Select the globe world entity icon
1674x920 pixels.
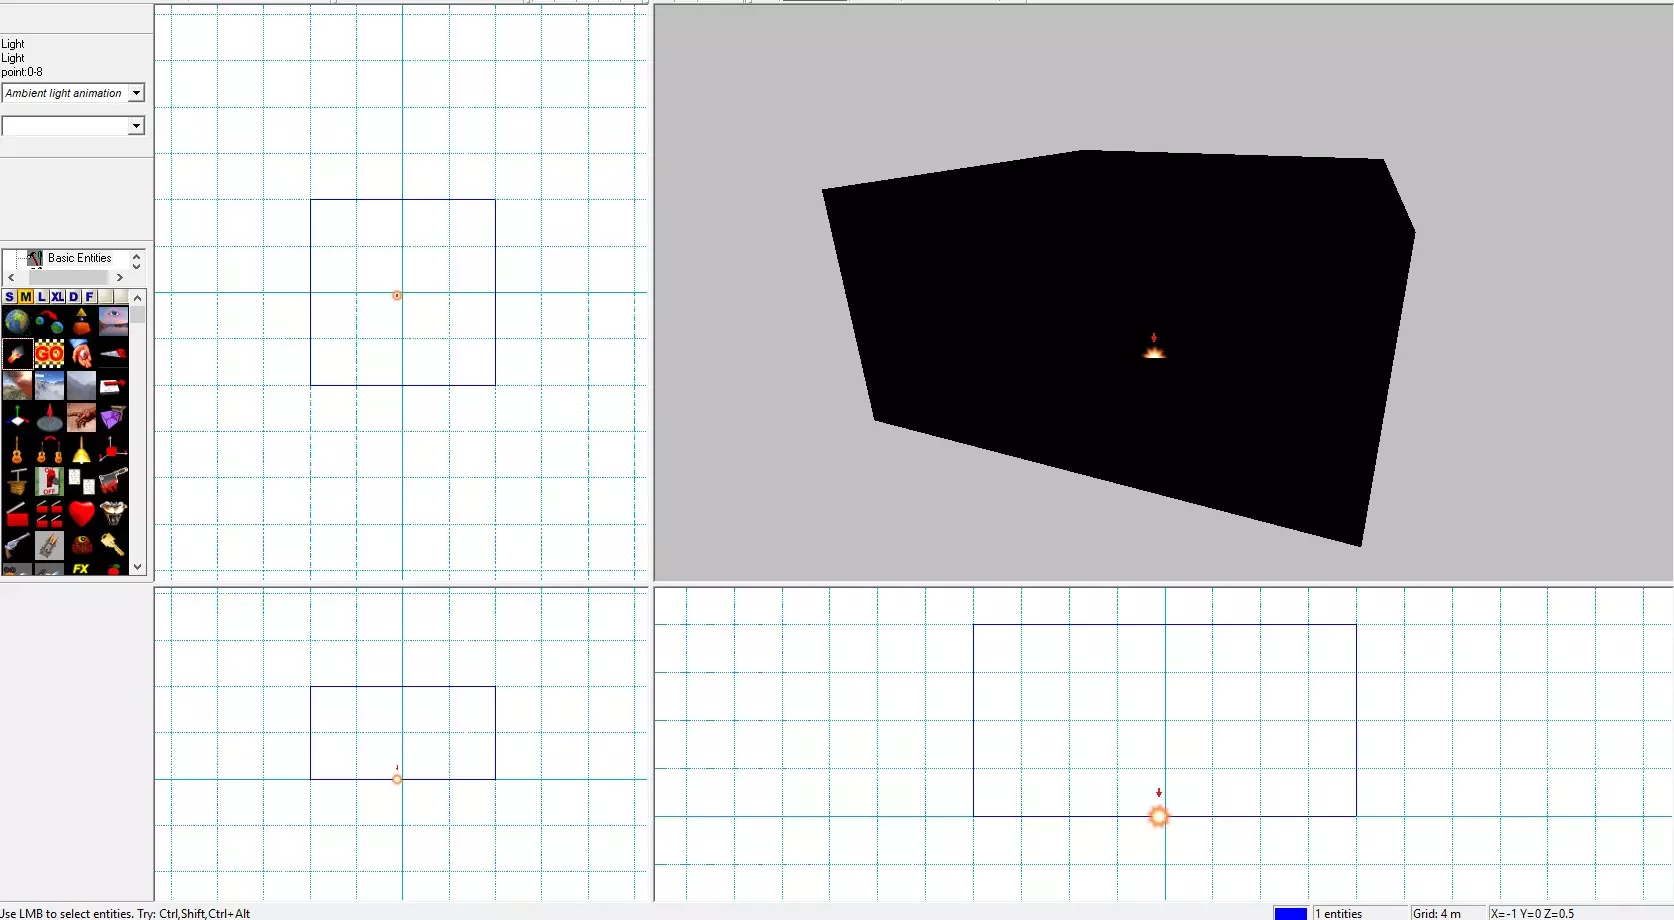click(17, 322)
